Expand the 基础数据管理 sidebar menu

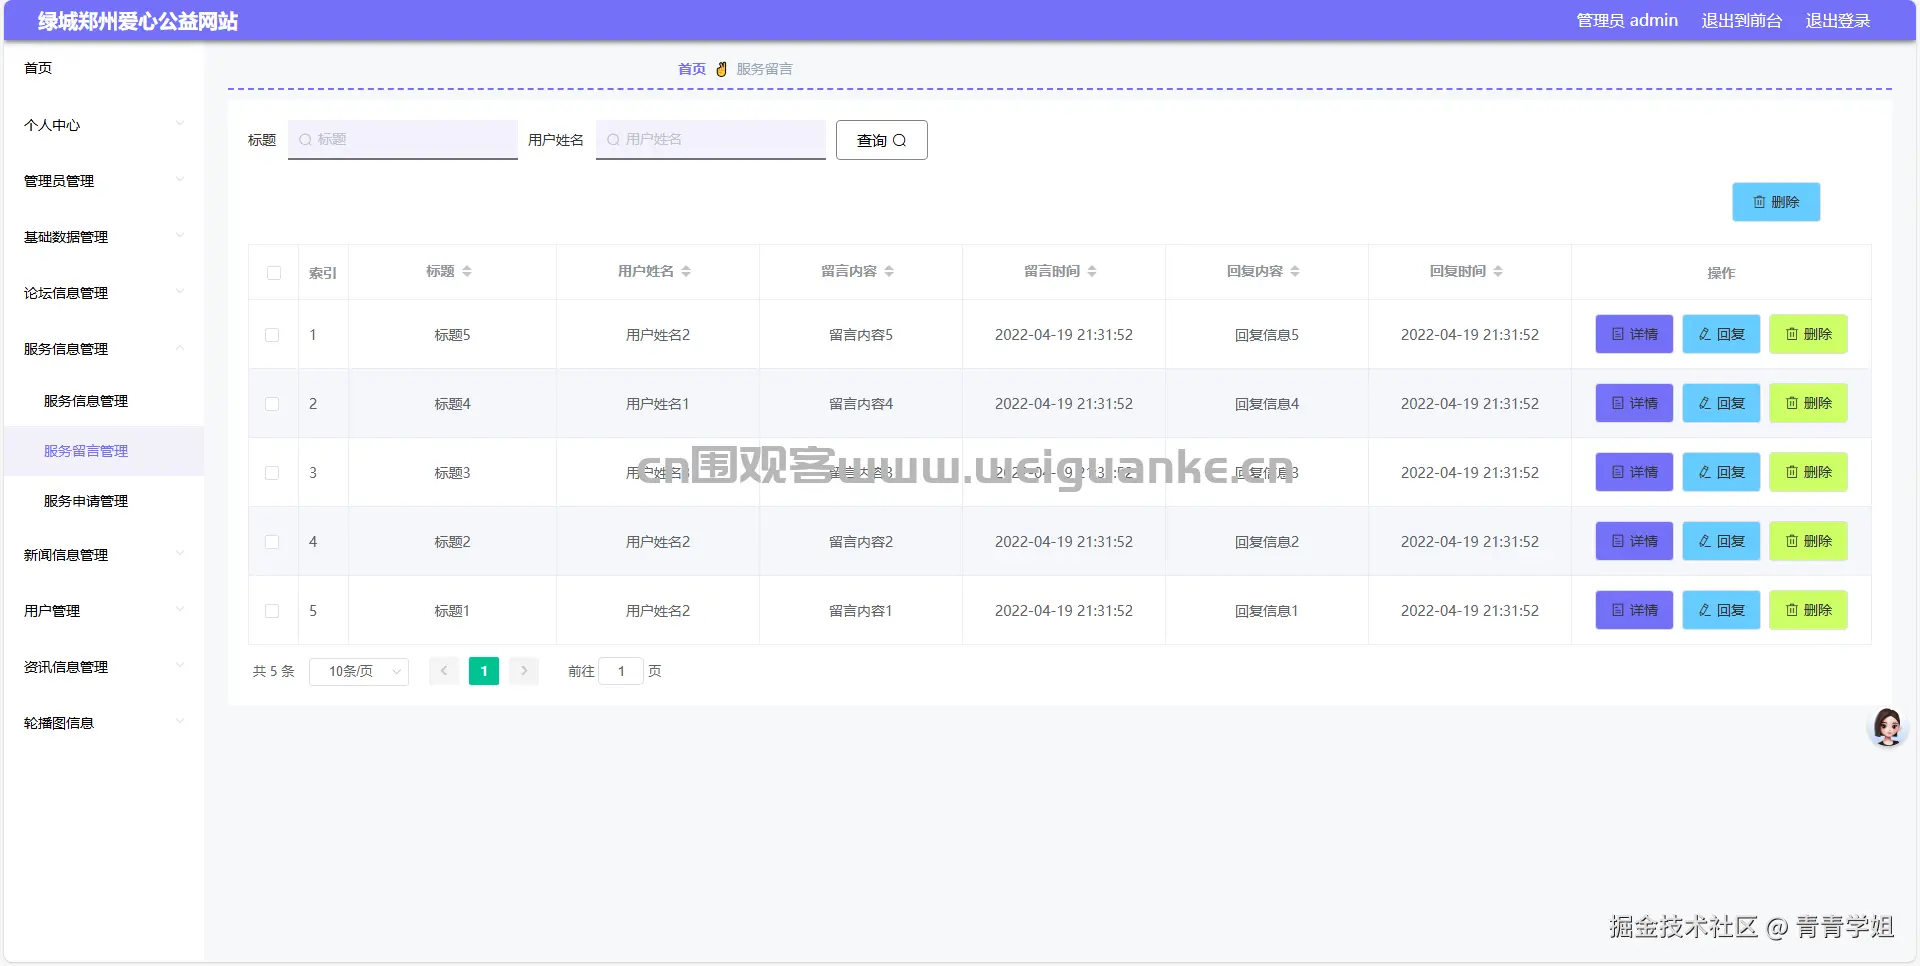[x=104, y=237]
